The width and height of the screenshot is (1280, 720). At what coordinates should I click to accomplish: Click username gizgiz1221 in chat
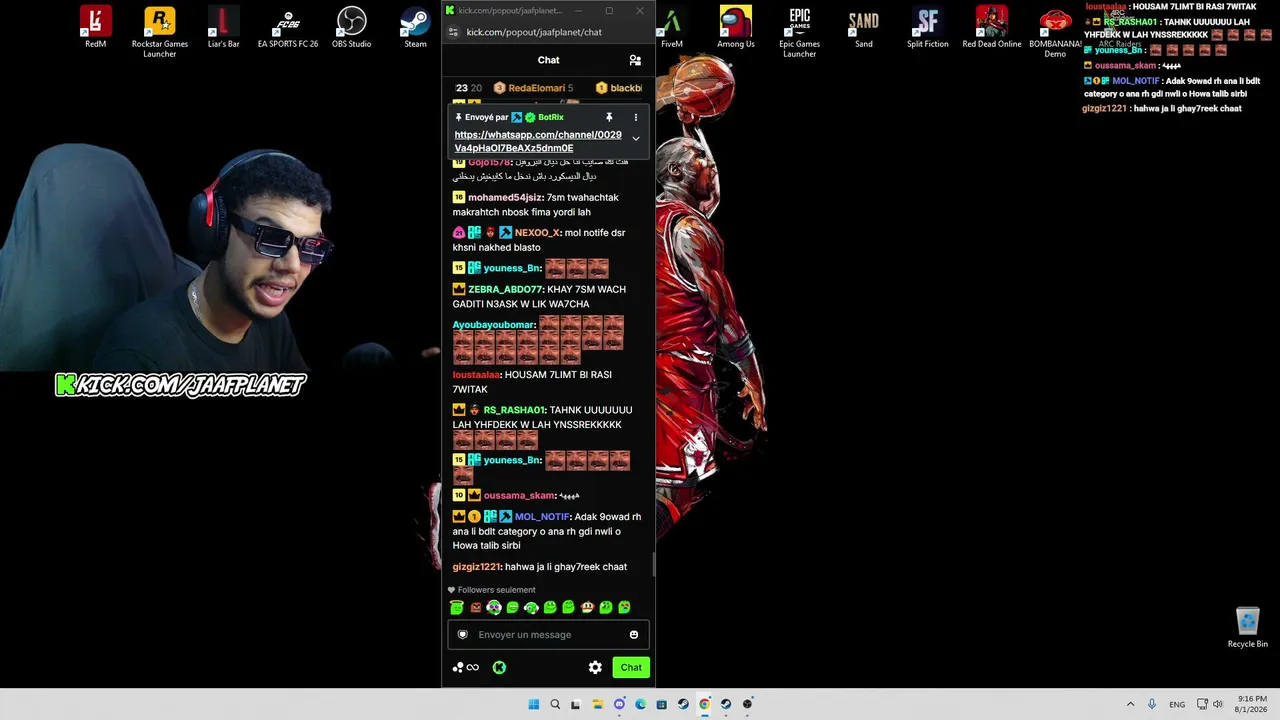476,567
